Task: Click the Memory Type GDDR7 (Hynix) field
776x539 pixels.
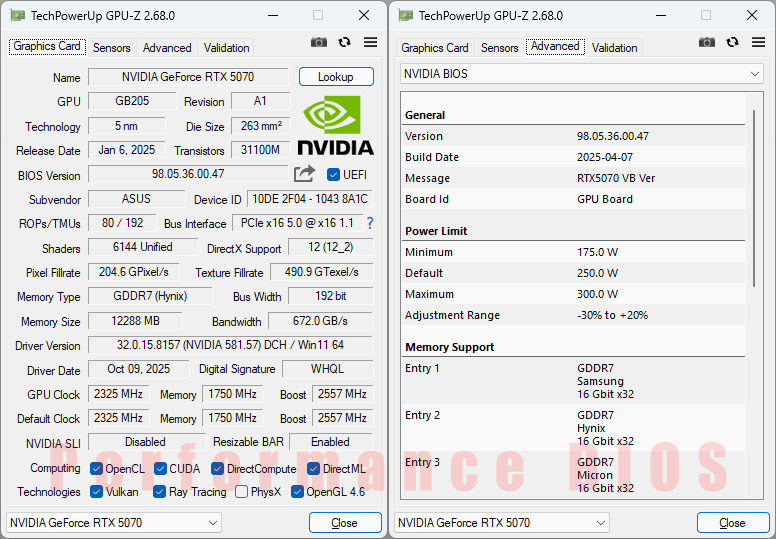Action: [x=150, y=296]
